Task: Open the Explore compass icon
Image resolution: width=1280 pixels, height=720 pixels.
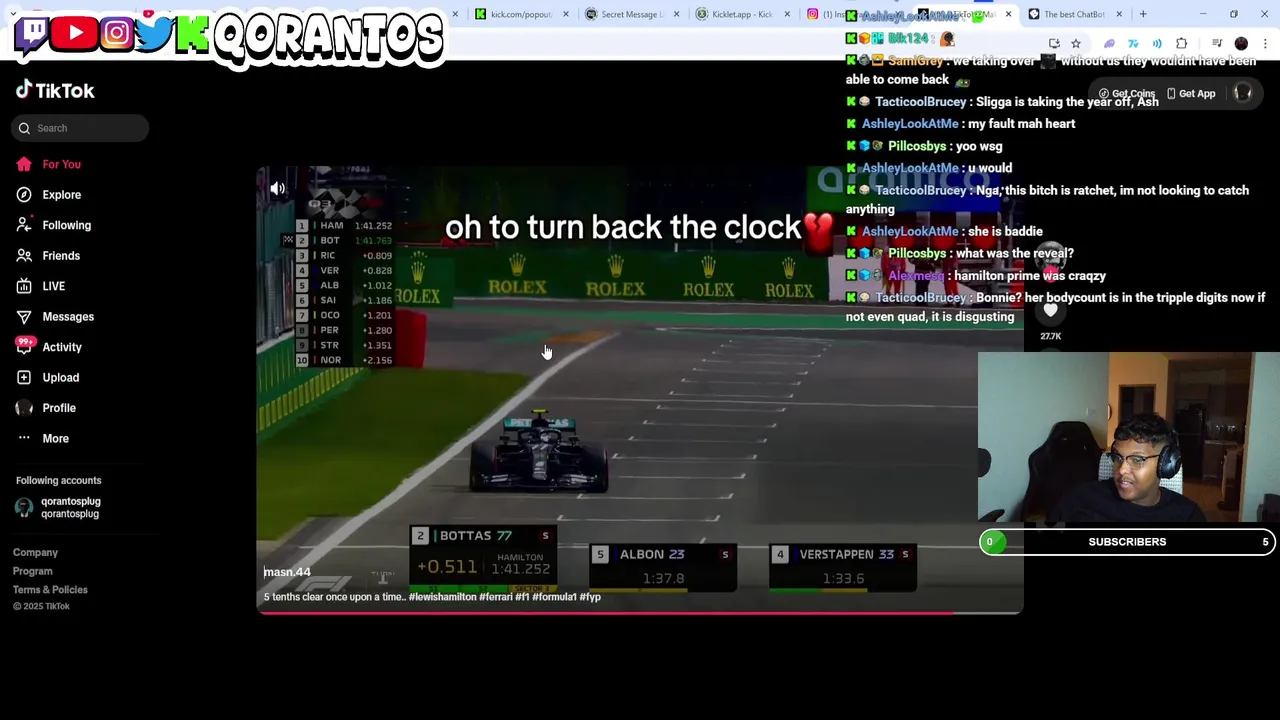Action: [24, 195]
